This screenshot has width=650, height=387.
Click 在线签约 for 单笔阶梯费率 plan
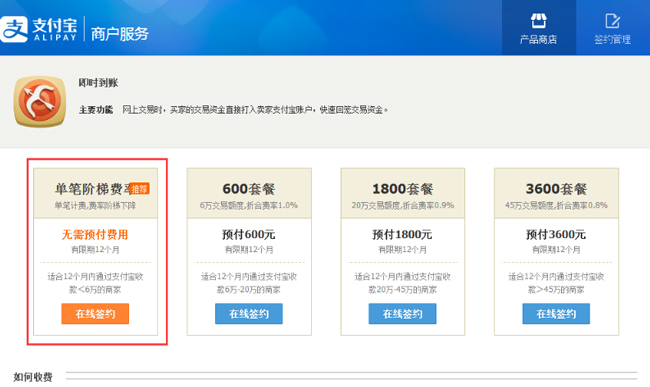click(95, 314)
